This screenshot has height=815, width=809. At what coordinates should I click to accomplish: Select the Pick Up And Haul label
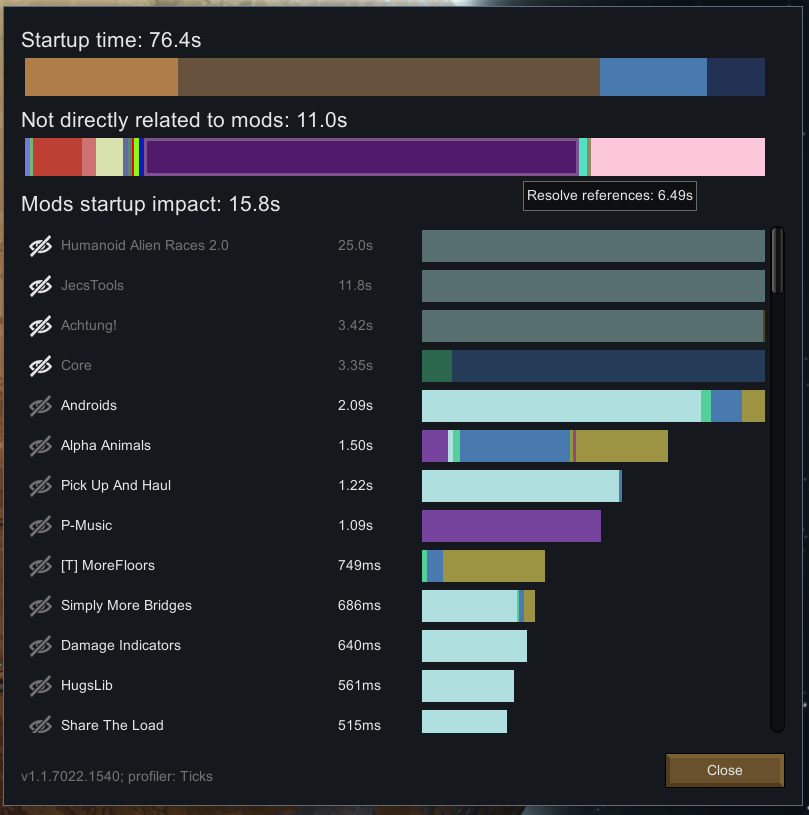tap(115, 485)
